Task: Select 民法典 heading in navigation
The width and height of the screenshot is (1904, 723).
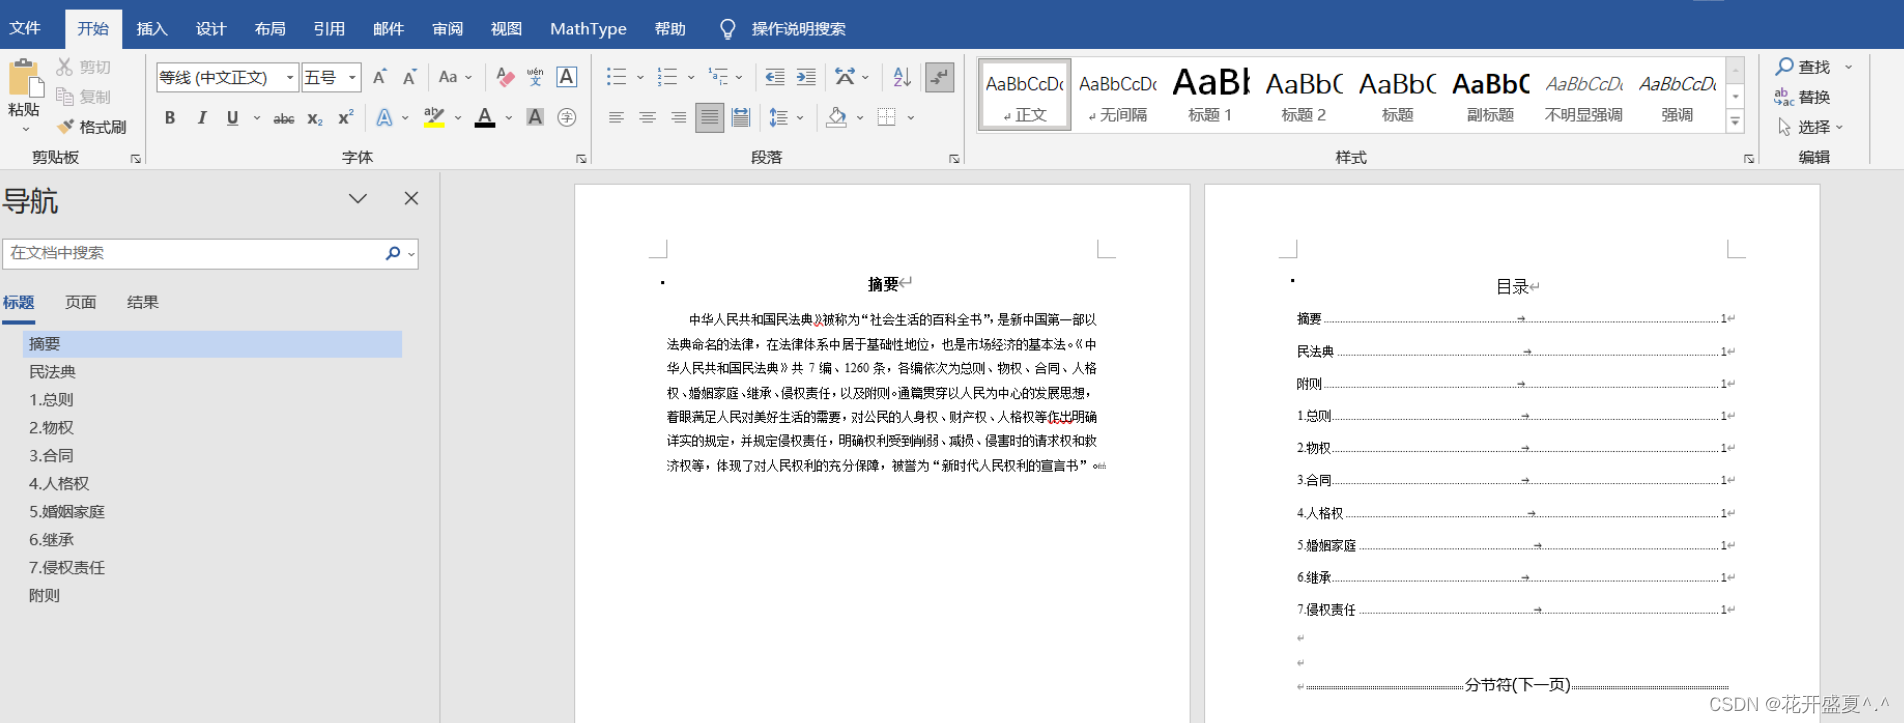Action: pyautogui.click(x=52, y=371)
